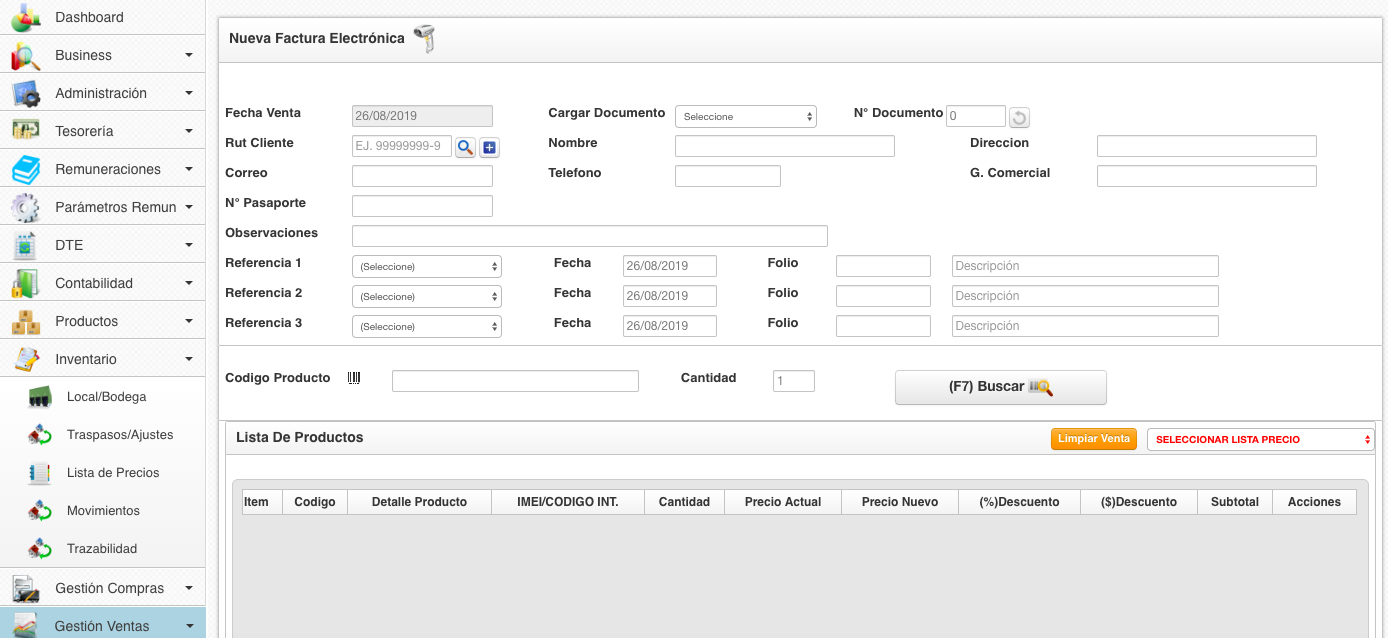Open the Seleccionar Lista Precio dropdown
This screenshot has width=1388, height=638.
pos(1260,440)
